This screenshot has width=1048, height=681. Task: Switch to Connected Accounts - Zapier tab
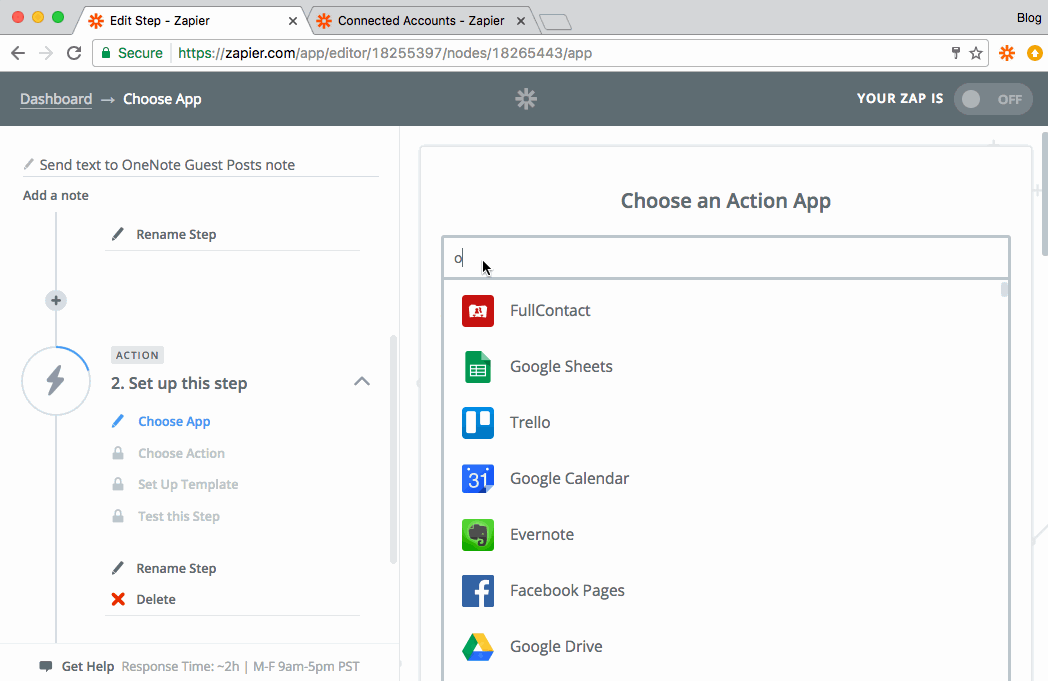pyautogui.click(x=420, y=21)
